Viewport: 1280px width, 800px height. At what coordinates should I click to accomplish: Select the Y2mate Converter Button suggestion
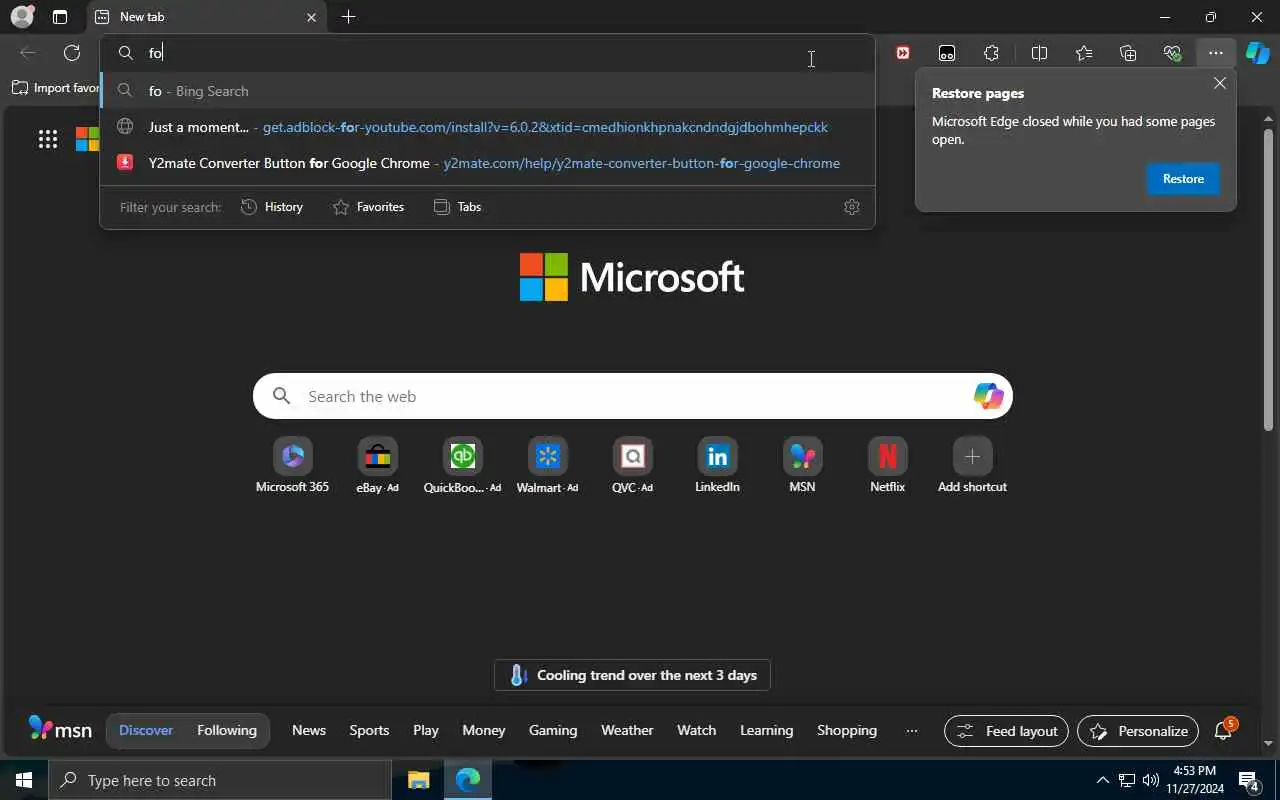(487, 163)
